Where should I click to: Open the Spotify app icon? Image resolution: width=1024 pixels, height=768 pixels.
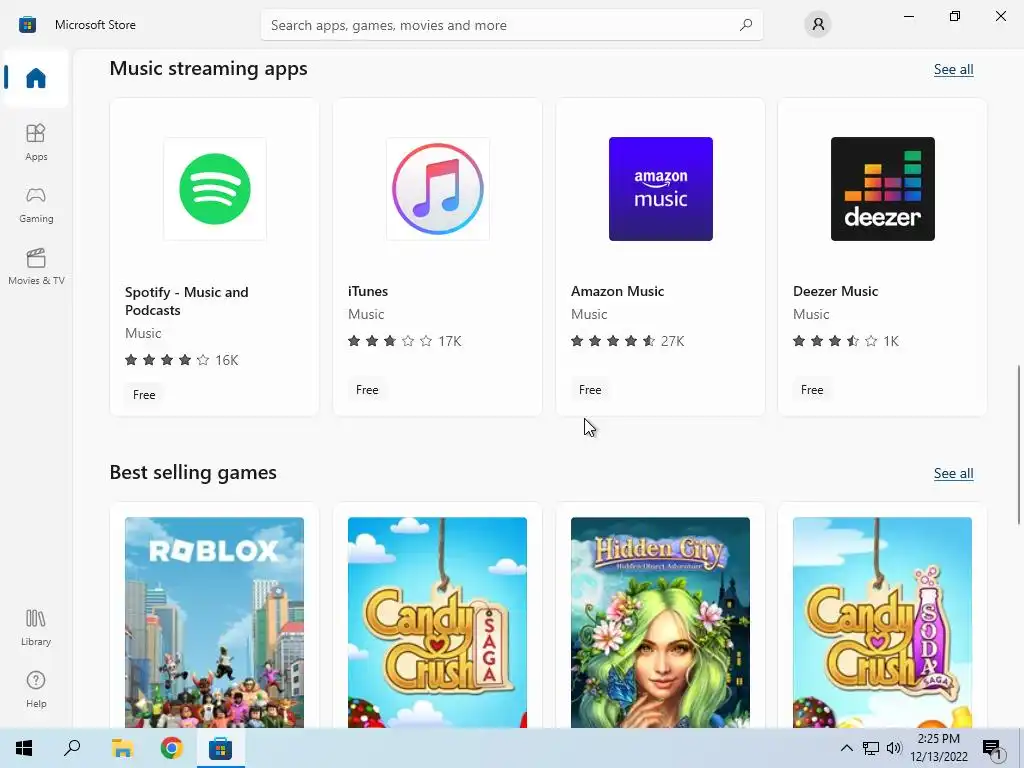pyautogui.click(x=215, y=189)
